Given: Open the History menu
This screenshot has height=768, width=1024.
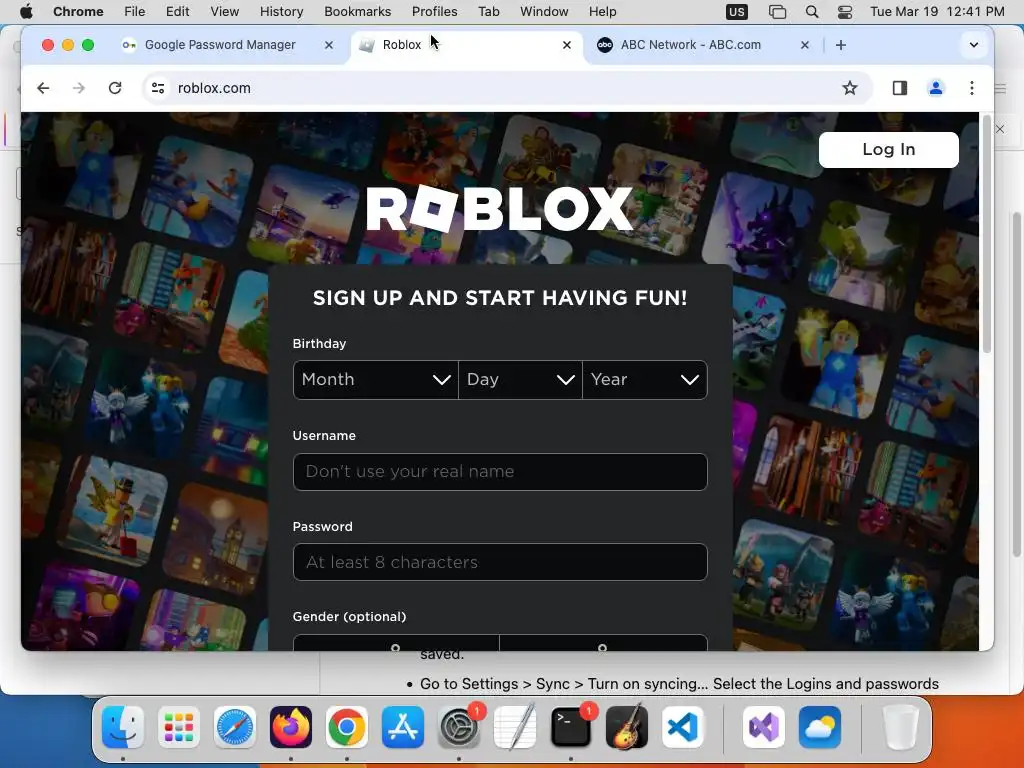Looking at the screenshot, I should [x=281, y=11].
